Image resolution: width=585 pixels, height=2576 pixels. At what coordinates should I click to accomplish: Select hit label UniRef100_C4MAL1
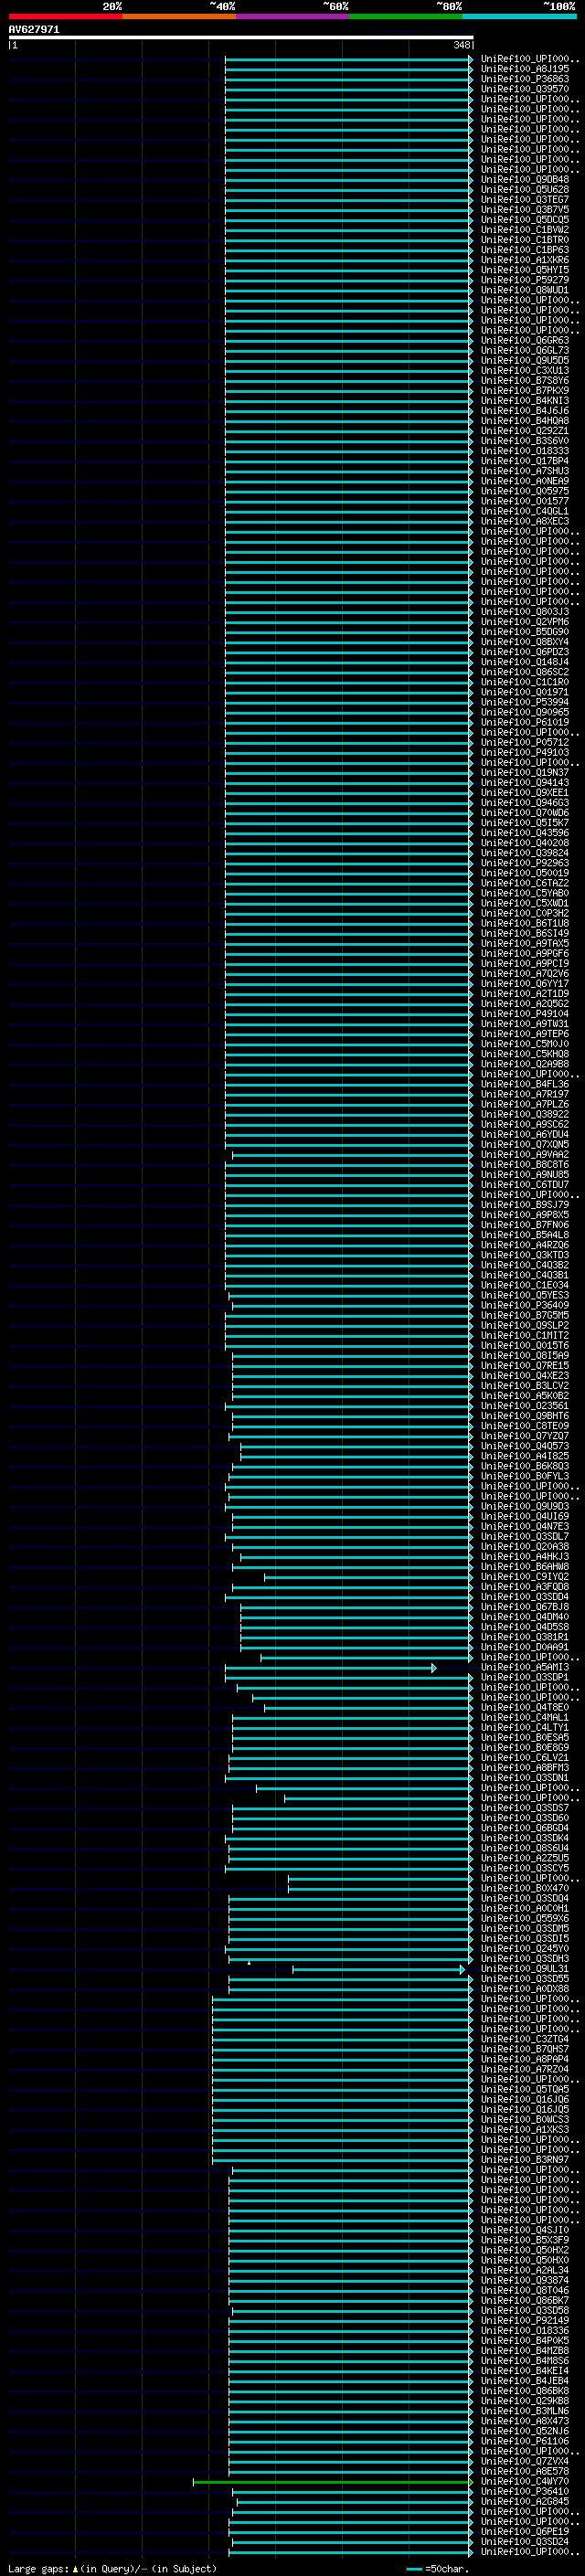[x=525, y=1717]
